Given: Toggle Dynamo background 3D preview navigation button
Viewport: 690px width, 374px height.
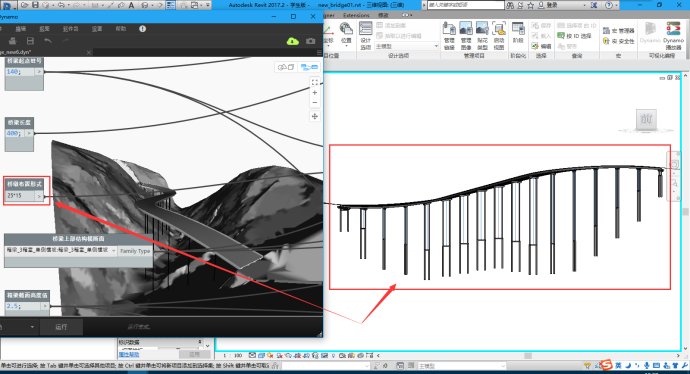Looking at the screenshot, I should pos(286,67).
